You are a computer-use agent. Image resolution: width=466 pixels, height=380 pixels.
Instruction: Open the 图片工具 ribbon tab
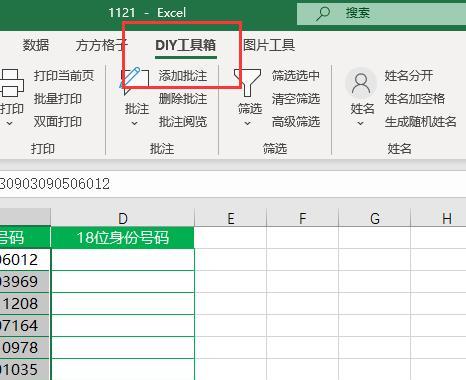(x=269, y=45)
